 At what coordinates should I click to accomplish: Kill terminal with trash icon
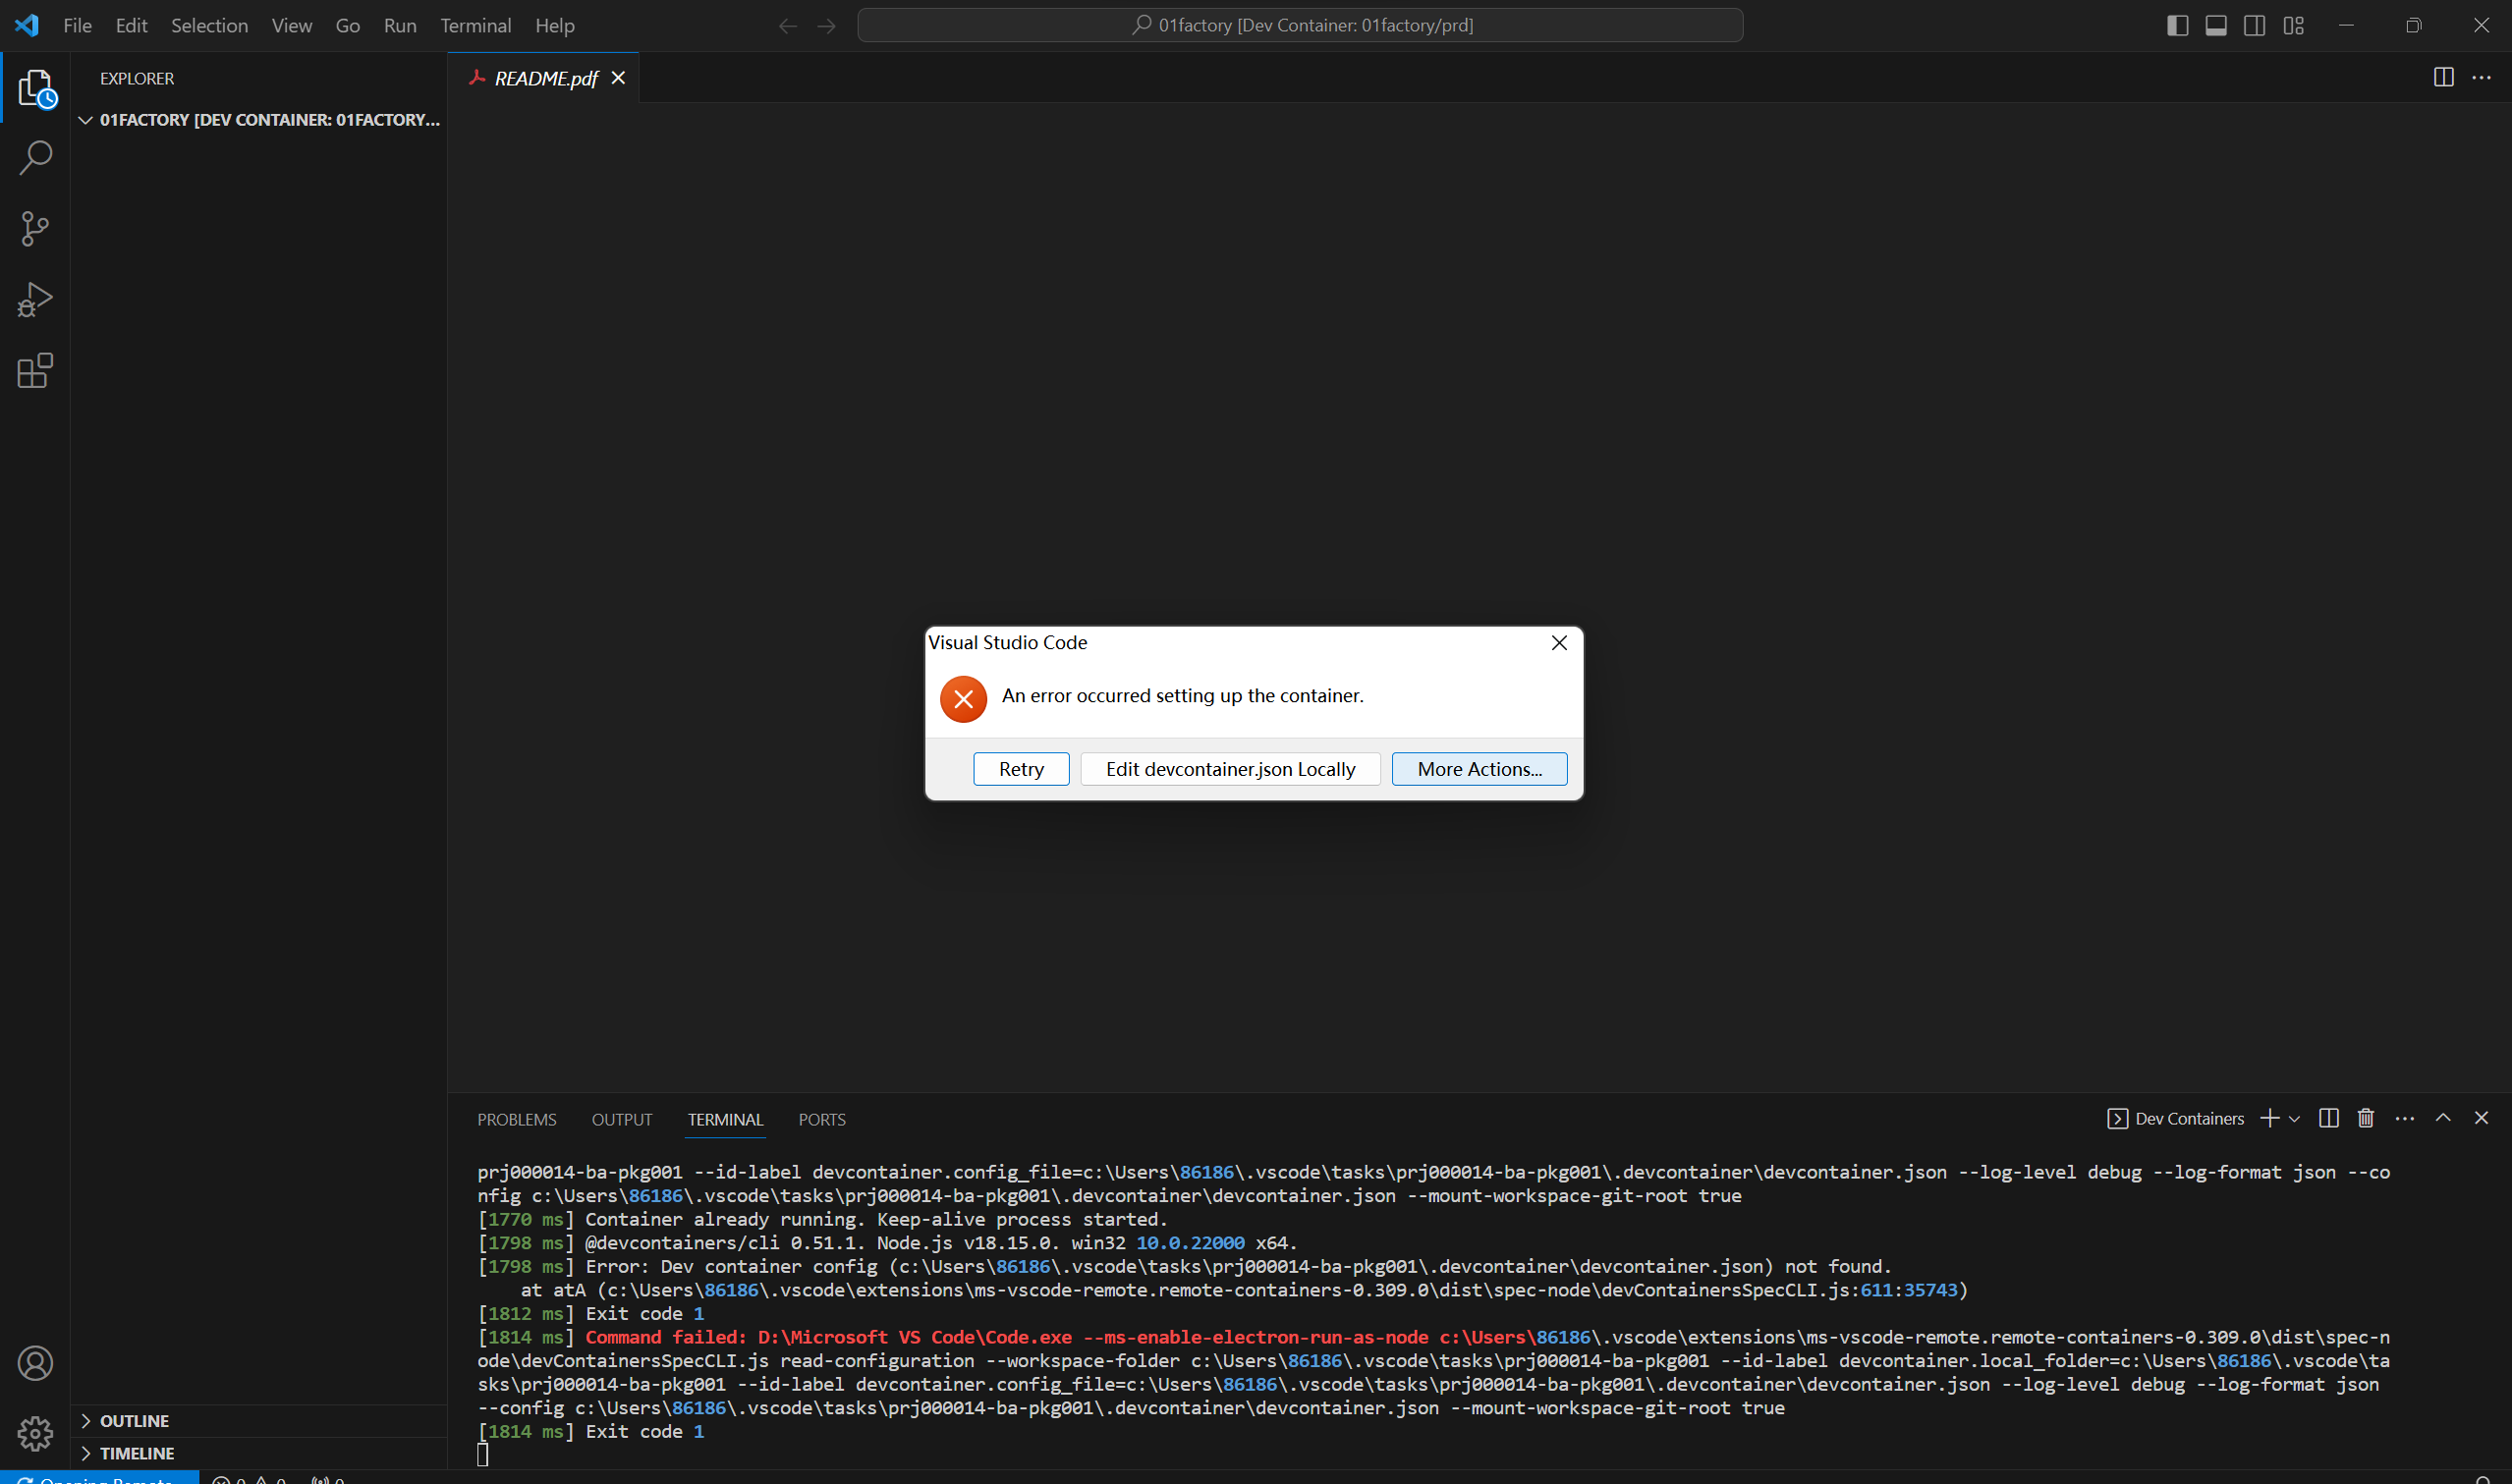pyautogui.click(x=2366, y=1118)
